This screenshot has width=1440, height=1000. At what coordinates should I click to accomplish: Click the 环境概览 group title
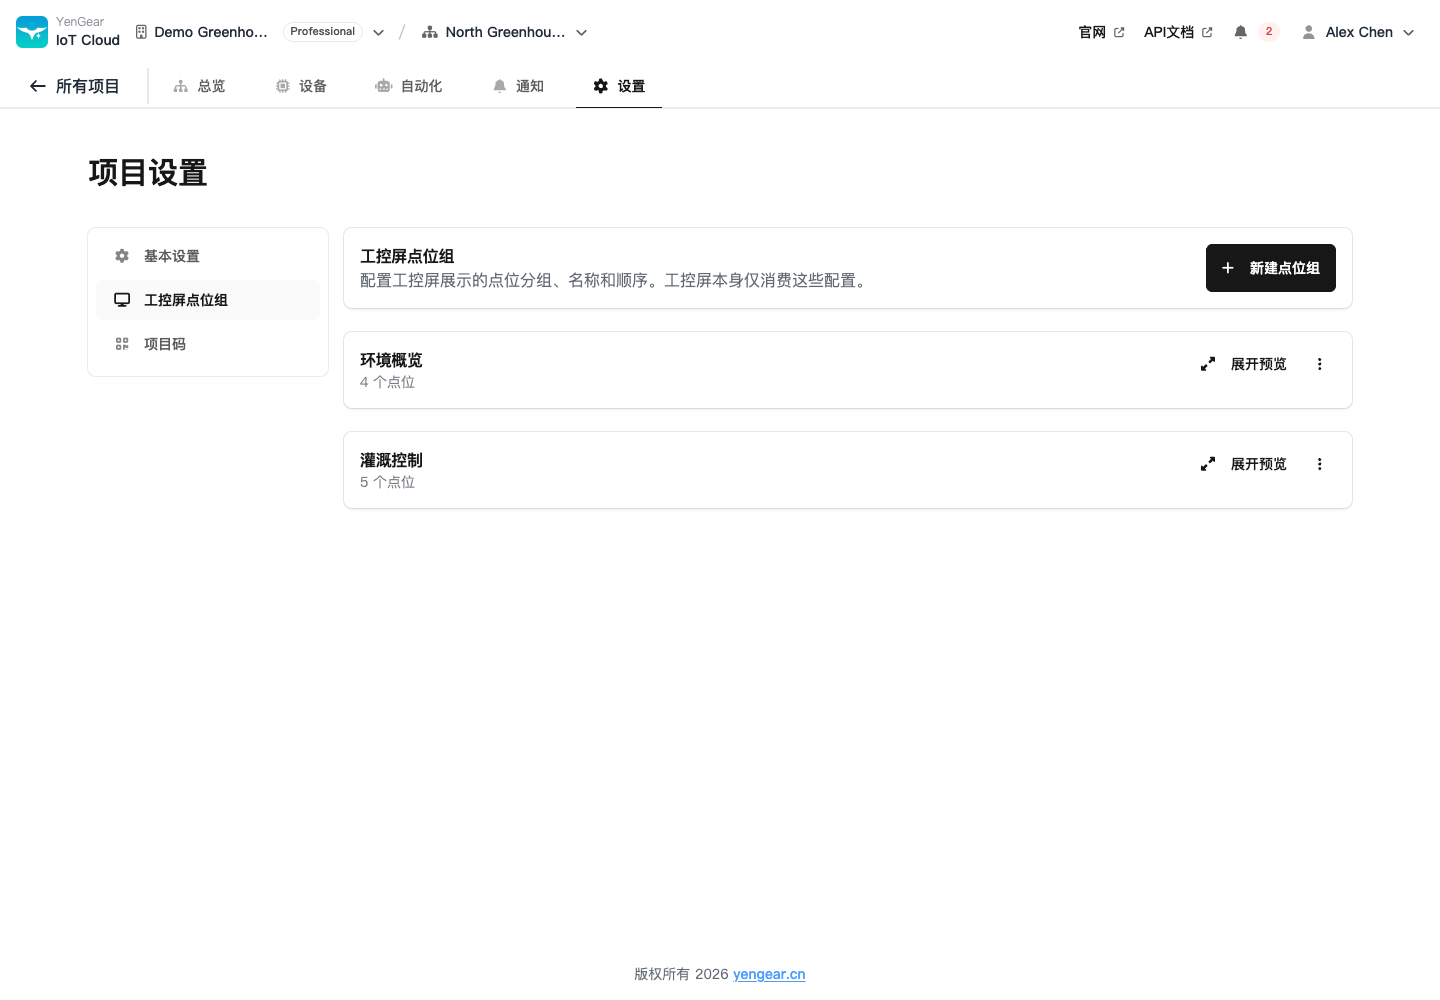(x=391, y=360)
